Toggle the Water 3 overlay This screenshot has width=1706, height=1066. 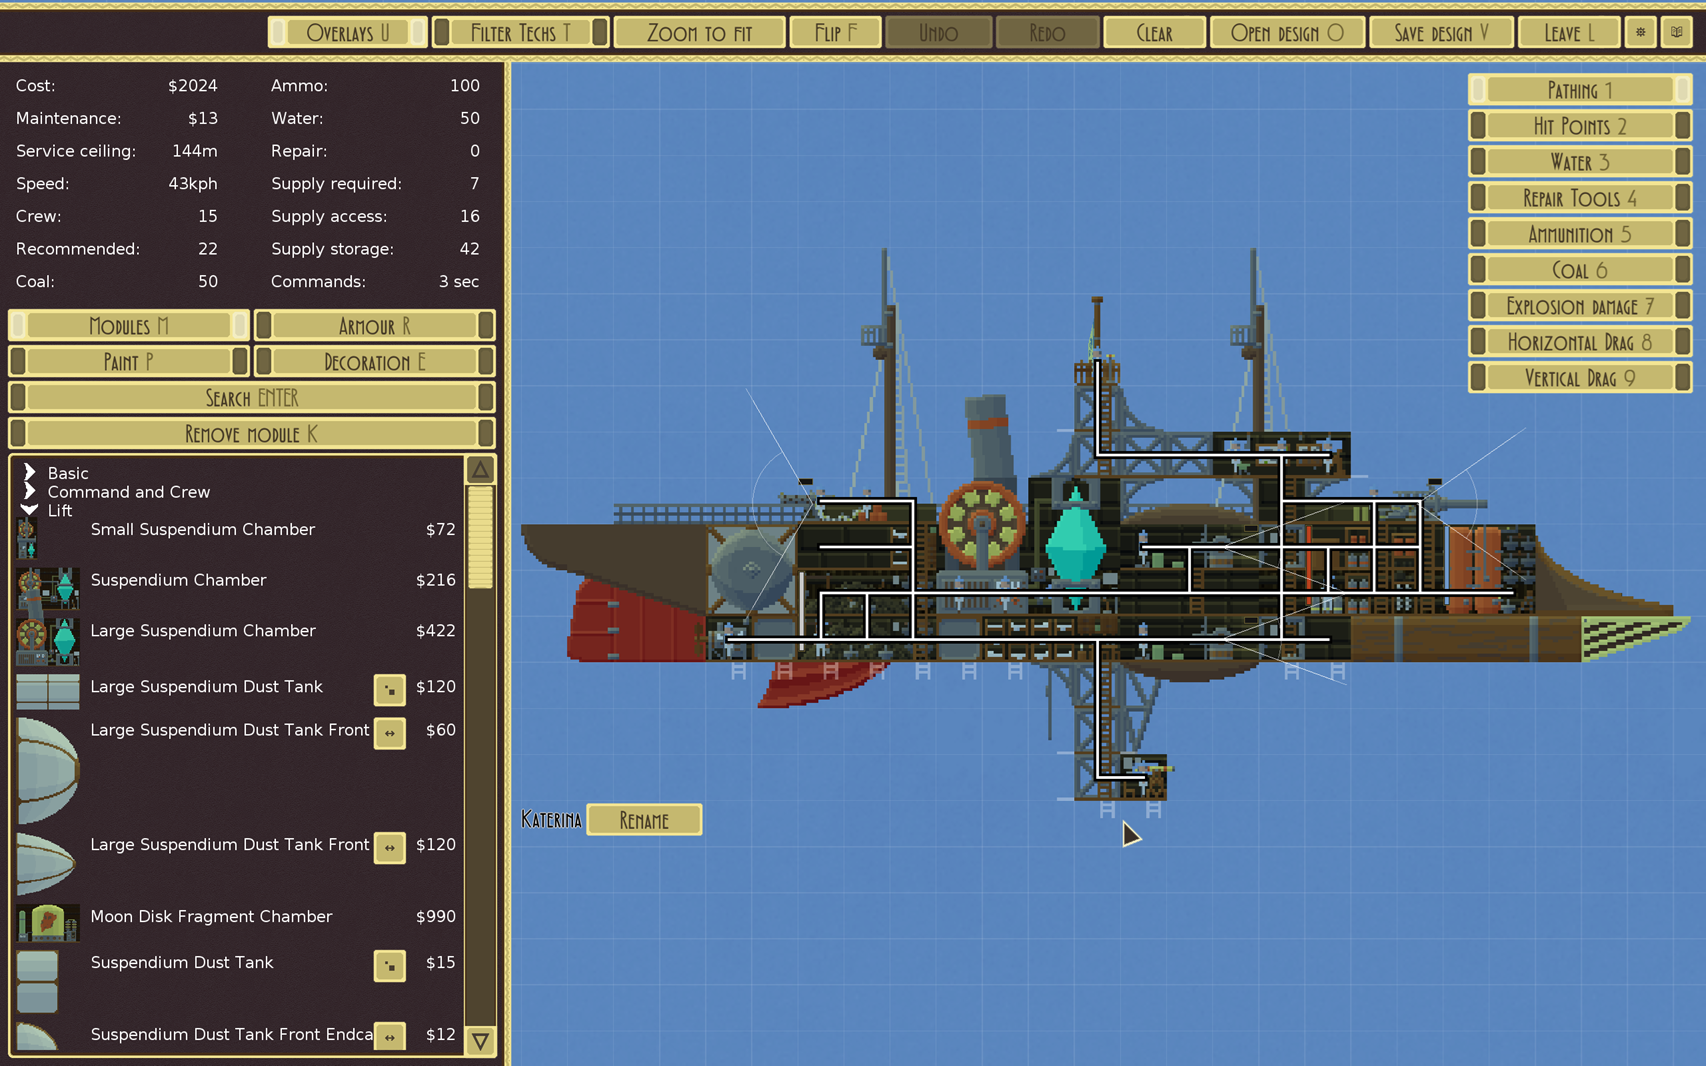(x=1580, y=162)
